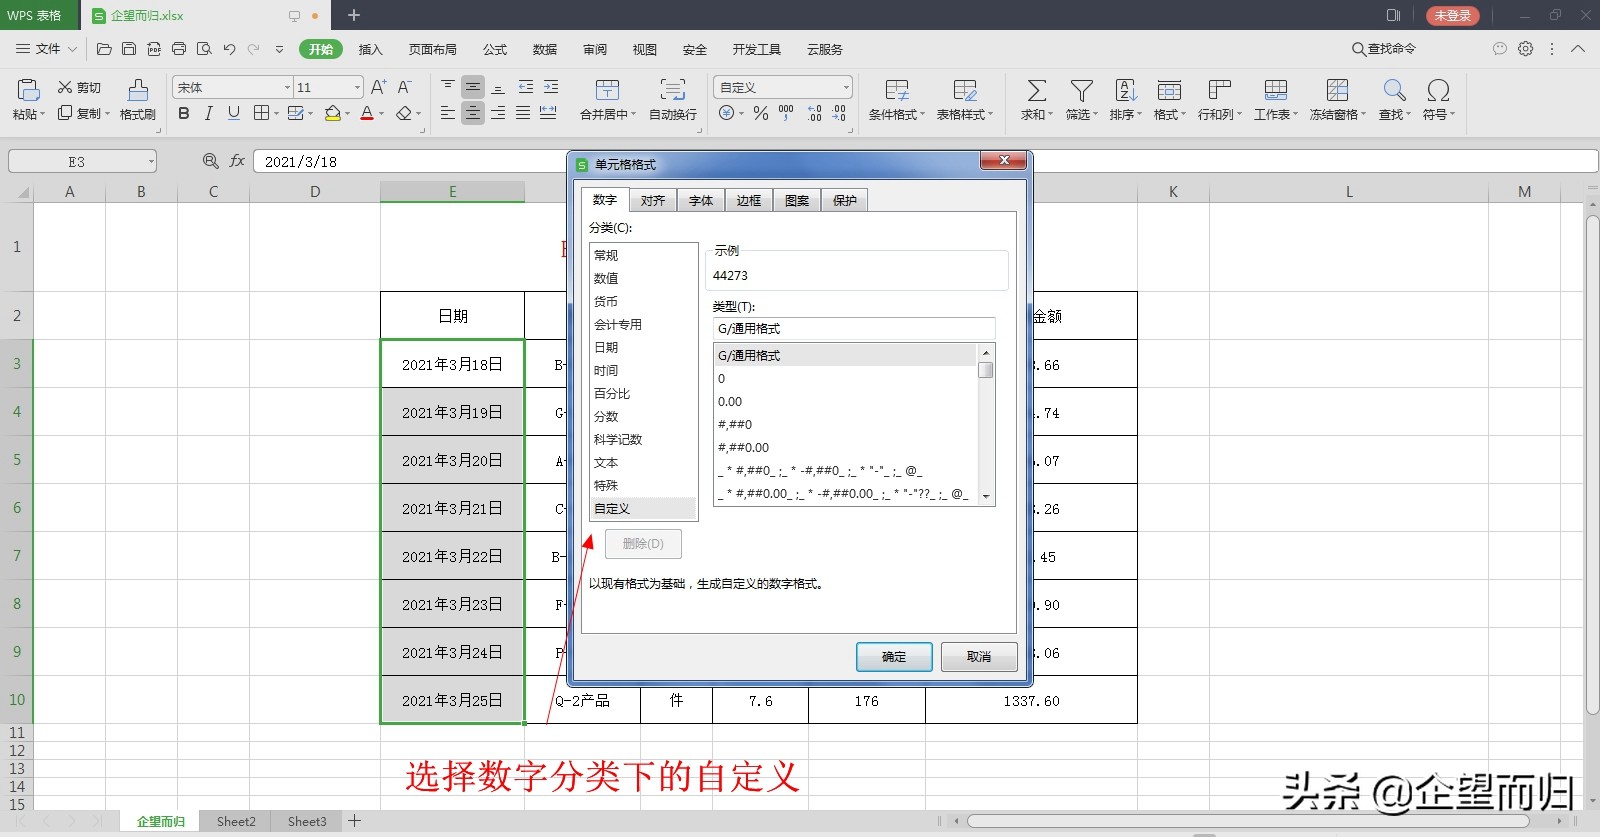Click the 未登录 login button
Viewport: 1600px width, 837px height.
click(1453, 16)
